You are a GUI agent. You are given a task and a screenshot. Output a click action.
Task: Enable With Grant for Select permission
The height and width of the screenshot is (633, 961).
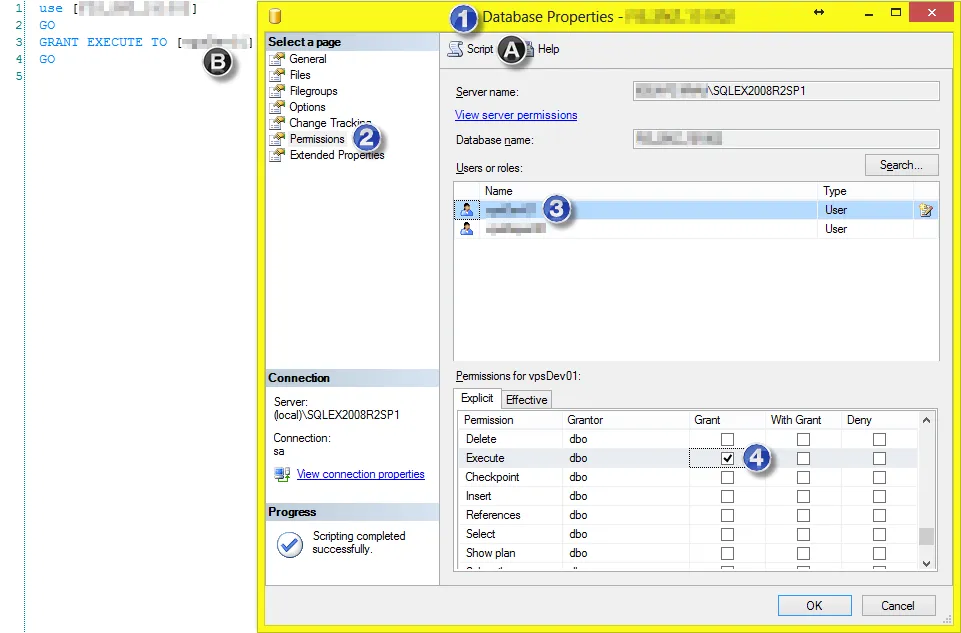point(803,534)
